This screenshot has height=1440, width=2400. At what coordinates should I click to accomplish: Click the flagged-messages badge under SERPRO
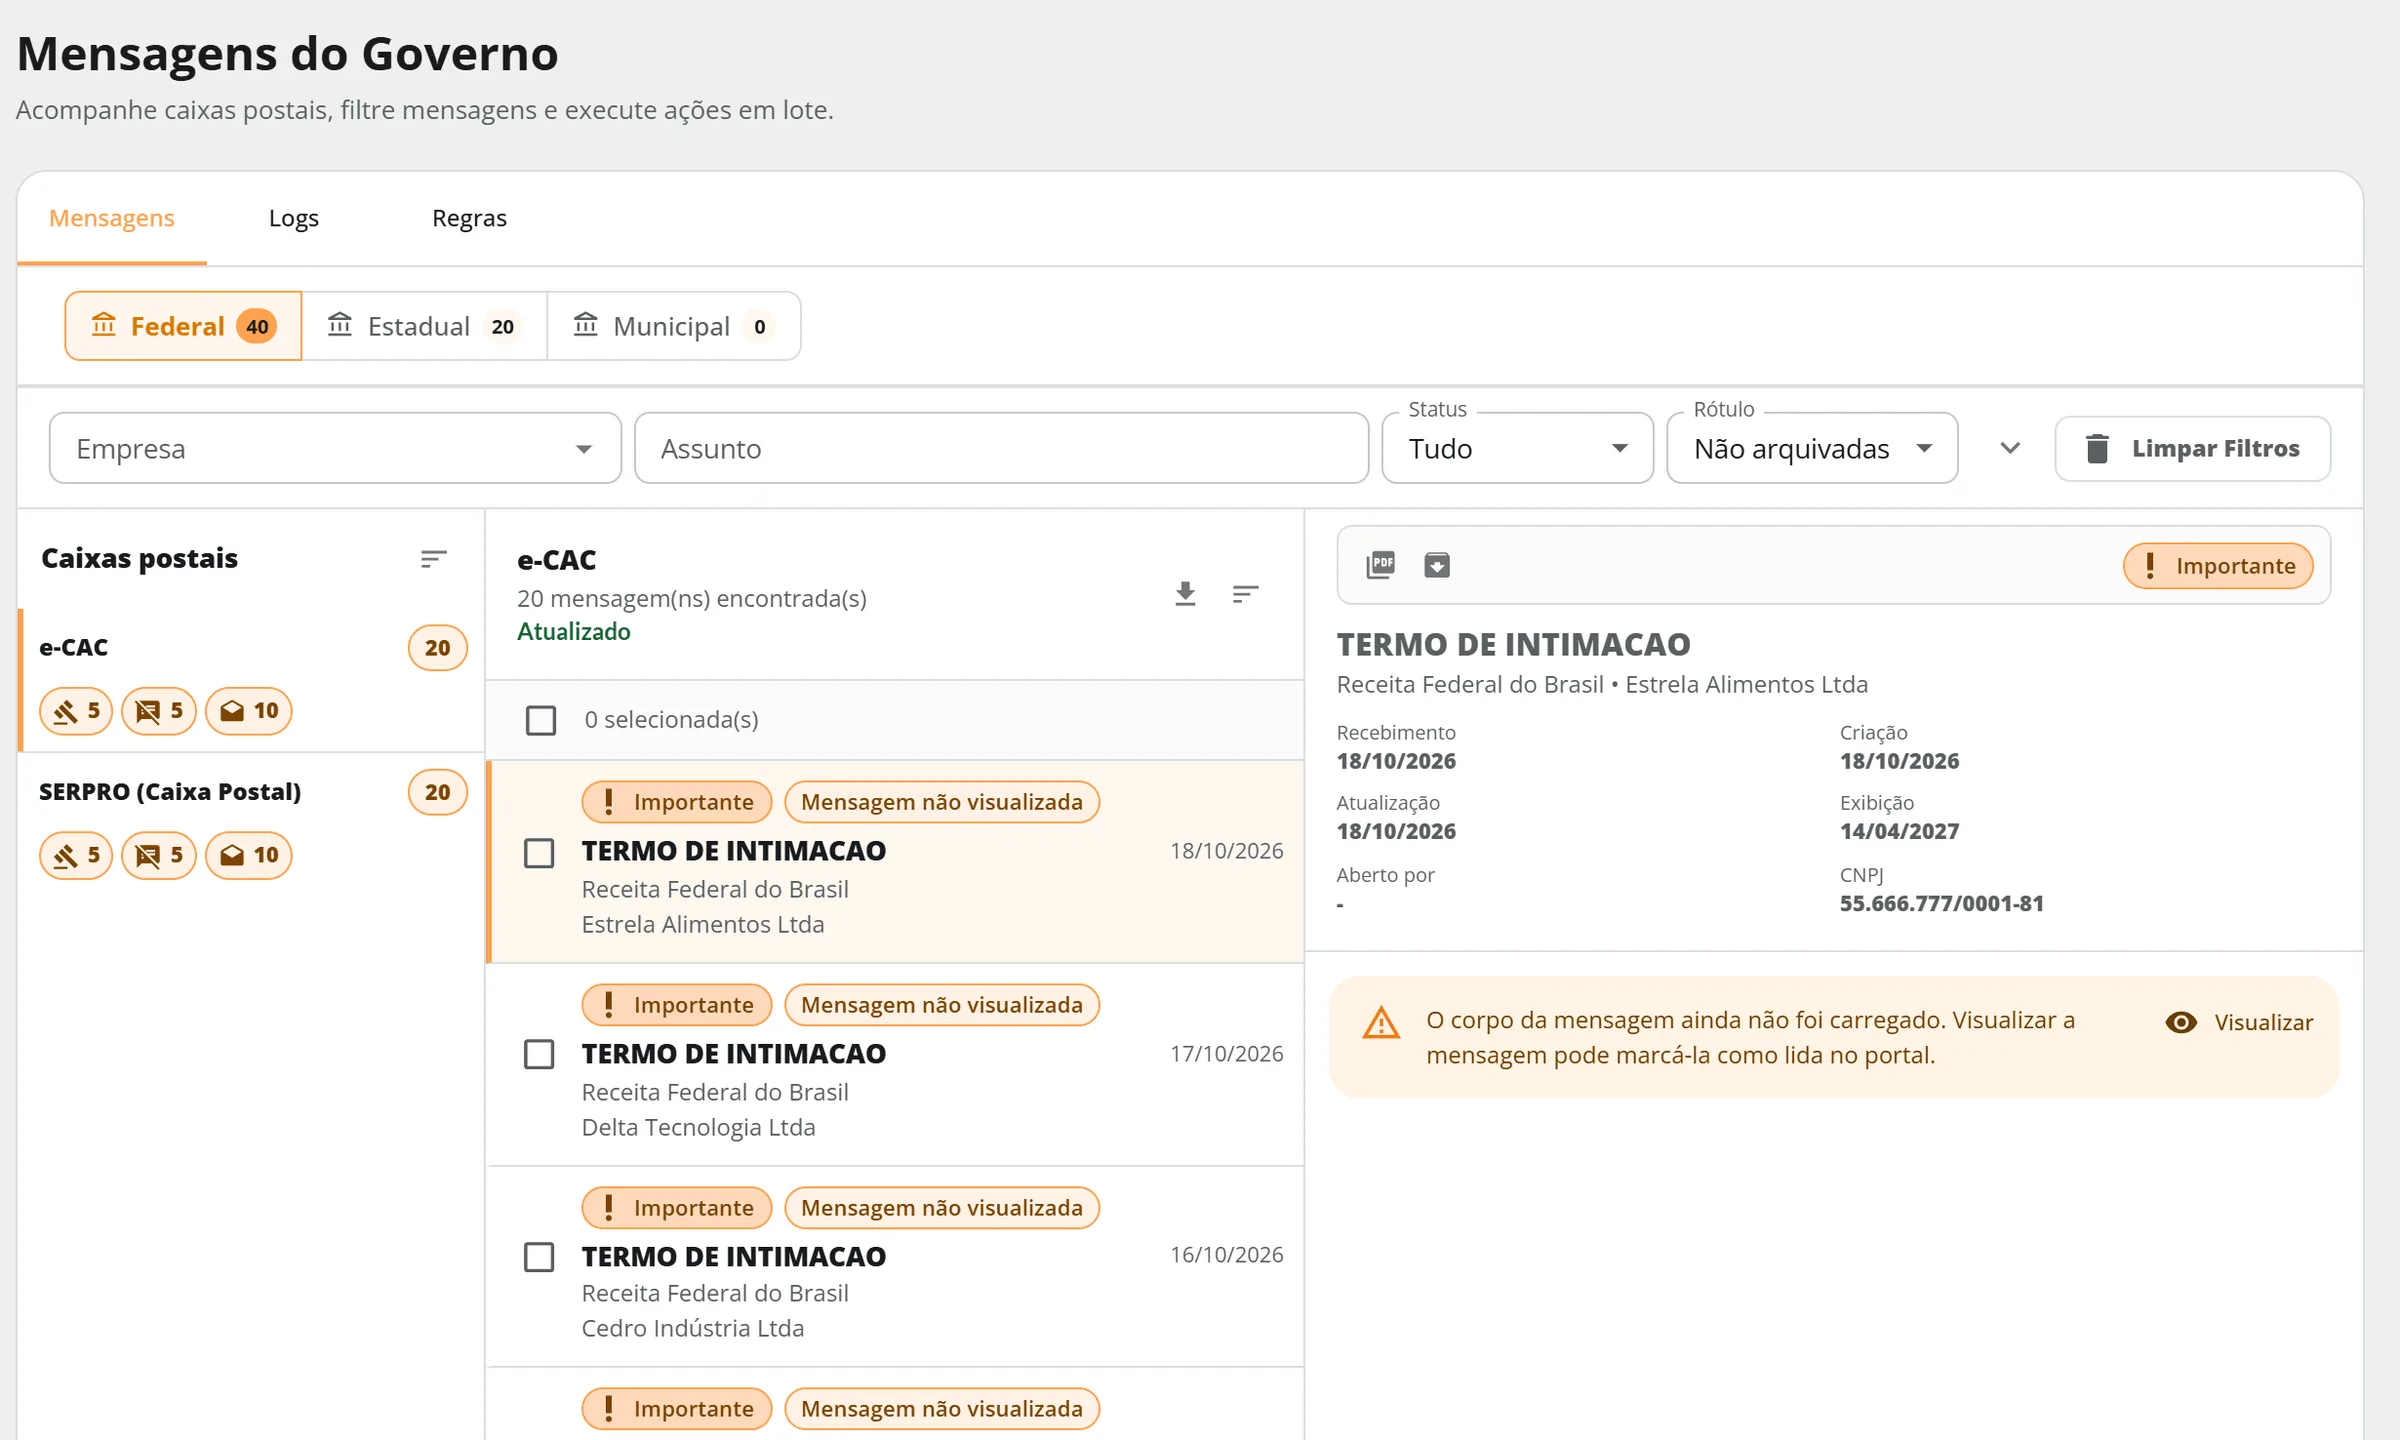tap(159, 855)
